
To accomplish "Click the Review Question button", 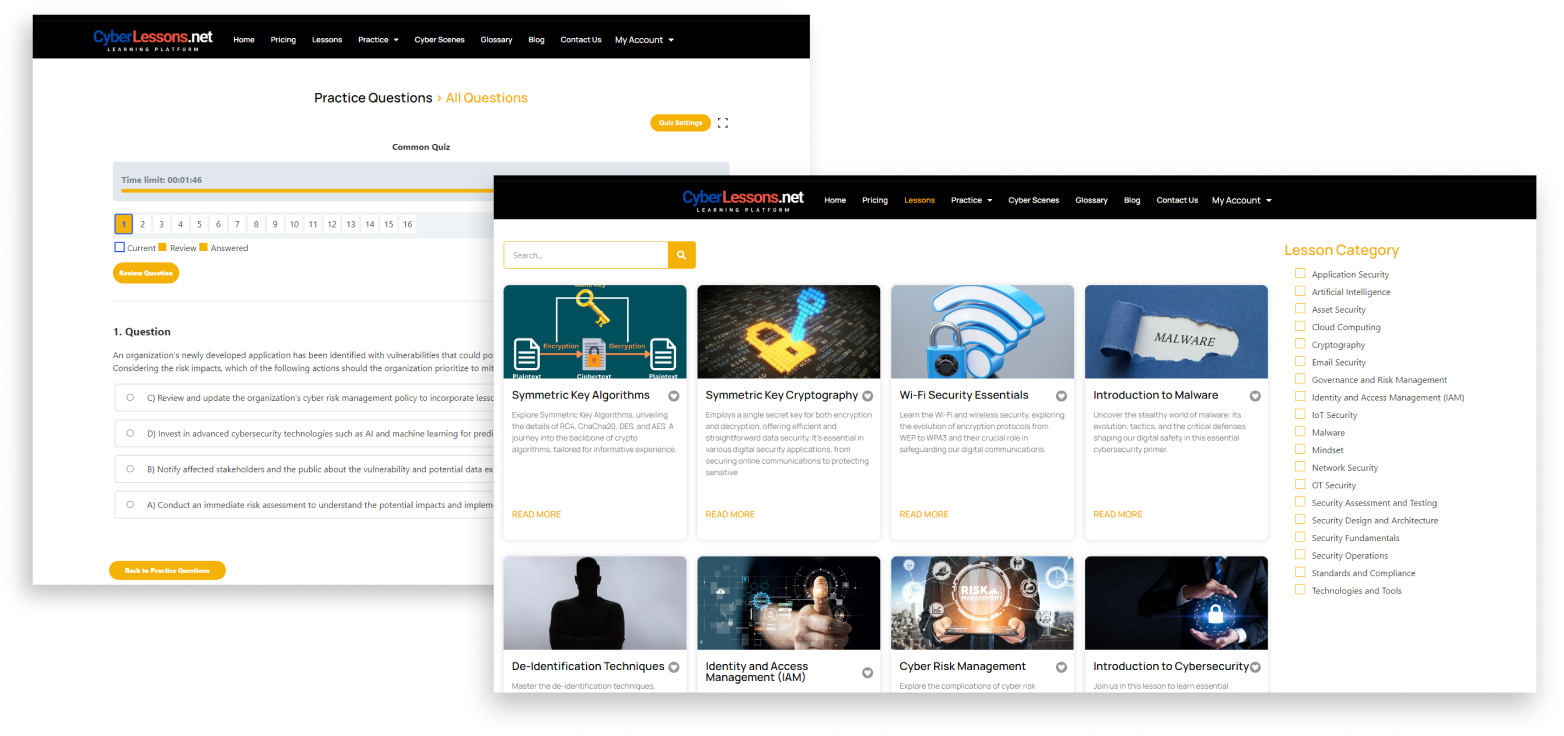I will pyautogui.click(x=146, y=273).
